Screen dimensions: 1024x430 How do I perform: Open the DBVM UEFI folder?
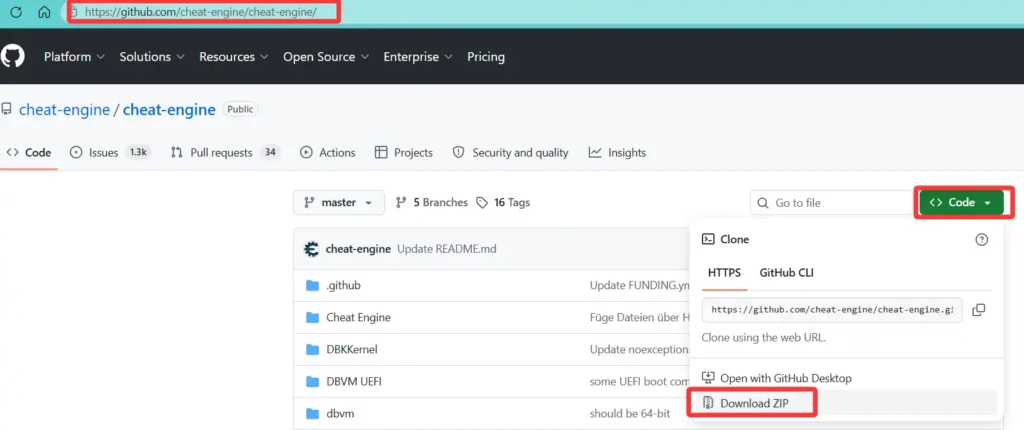353,382
